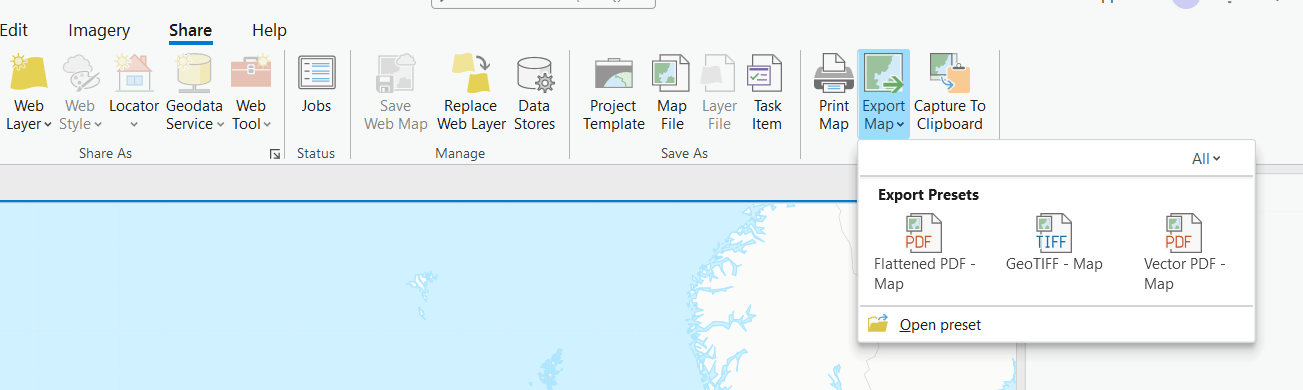Click the Share As group label
The width and height of the screenshot is (1303, 390).
(x=106, y=154)
